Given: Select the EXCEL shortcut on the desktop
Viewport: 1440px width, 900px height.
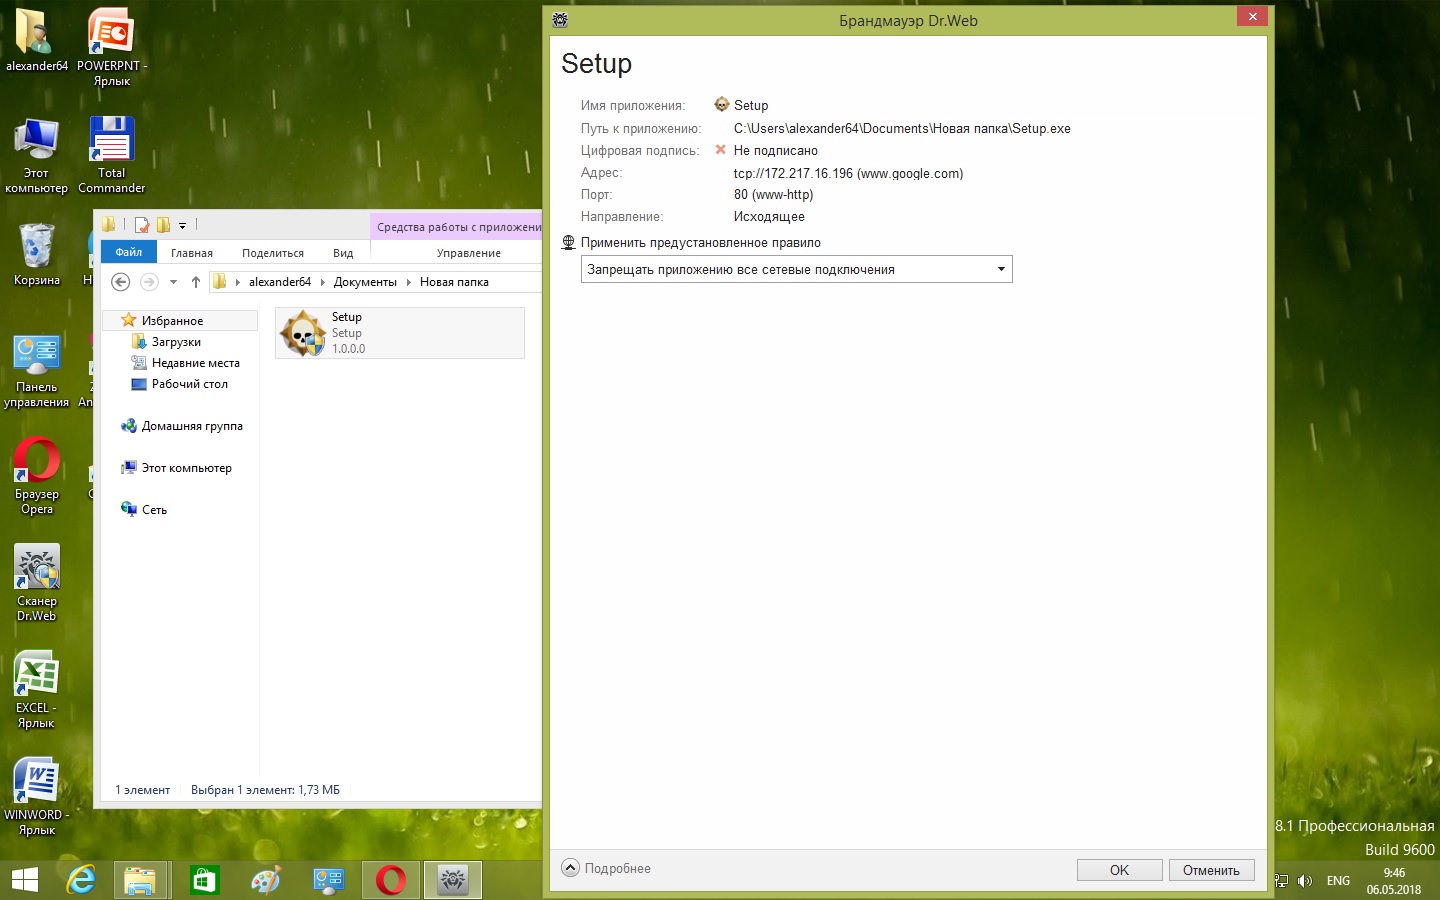Looking at the screenshot, I should tap(37, 691).
